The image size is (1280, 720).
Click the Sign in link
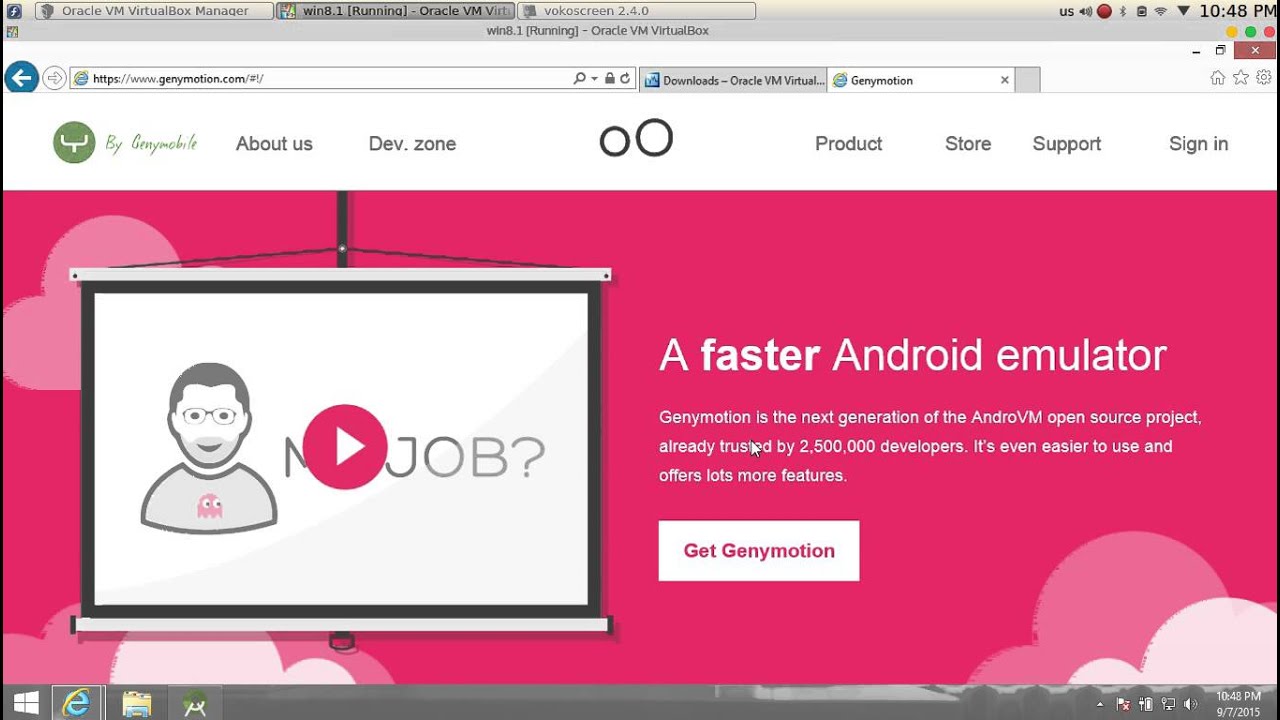click(x=1198, y=144)
